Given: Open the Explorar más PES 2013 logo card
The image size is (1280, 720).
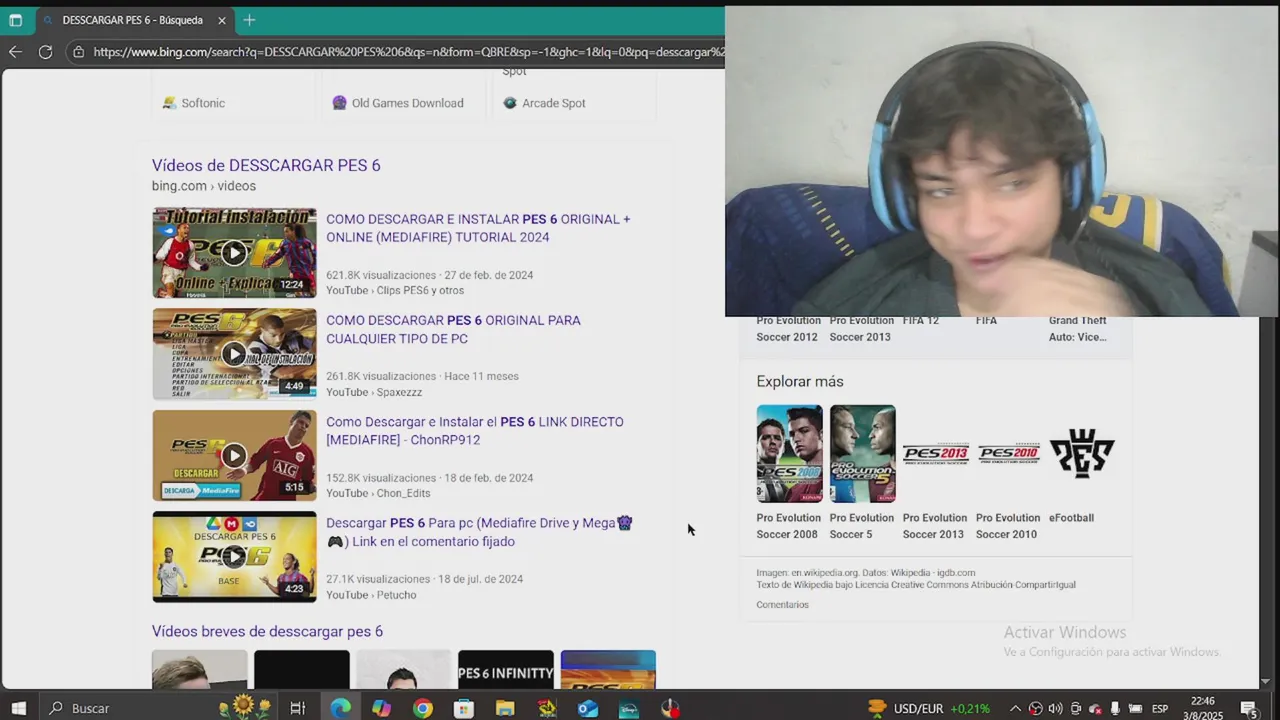Looking at the screenshot, I should tap(935, 454).
